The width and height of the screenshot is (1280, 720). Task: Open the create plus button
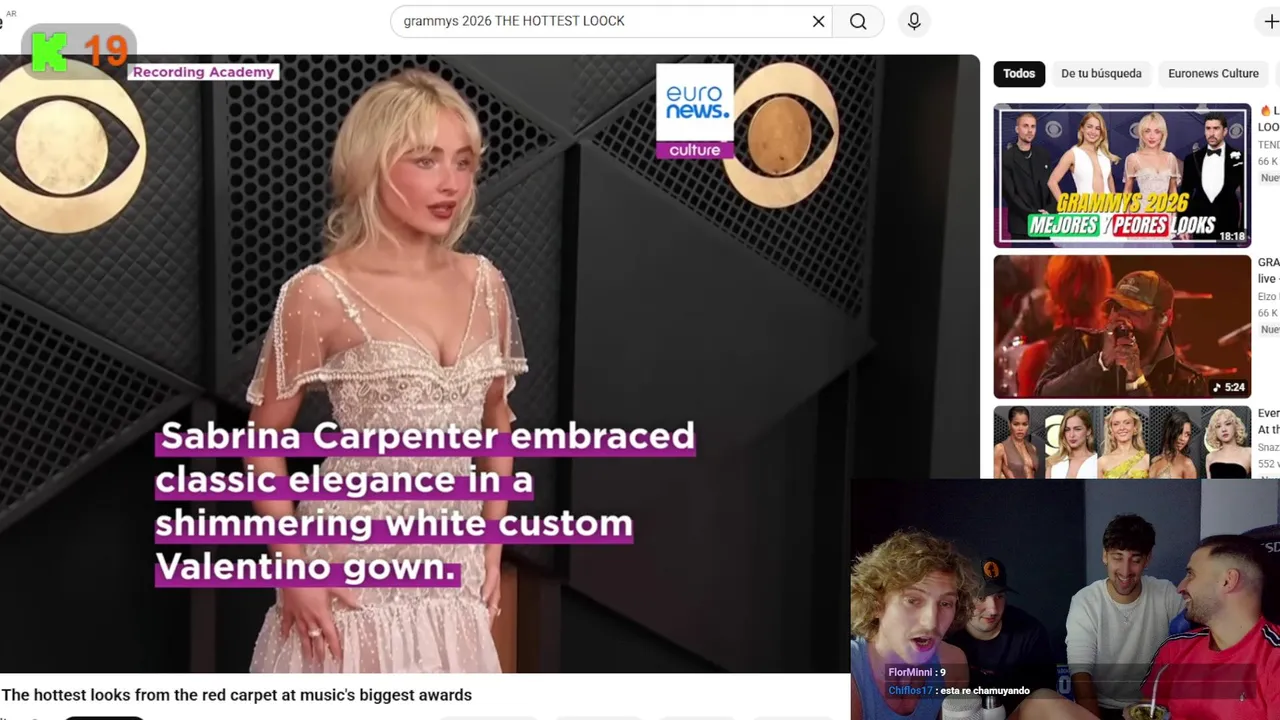coord(1270,21)
